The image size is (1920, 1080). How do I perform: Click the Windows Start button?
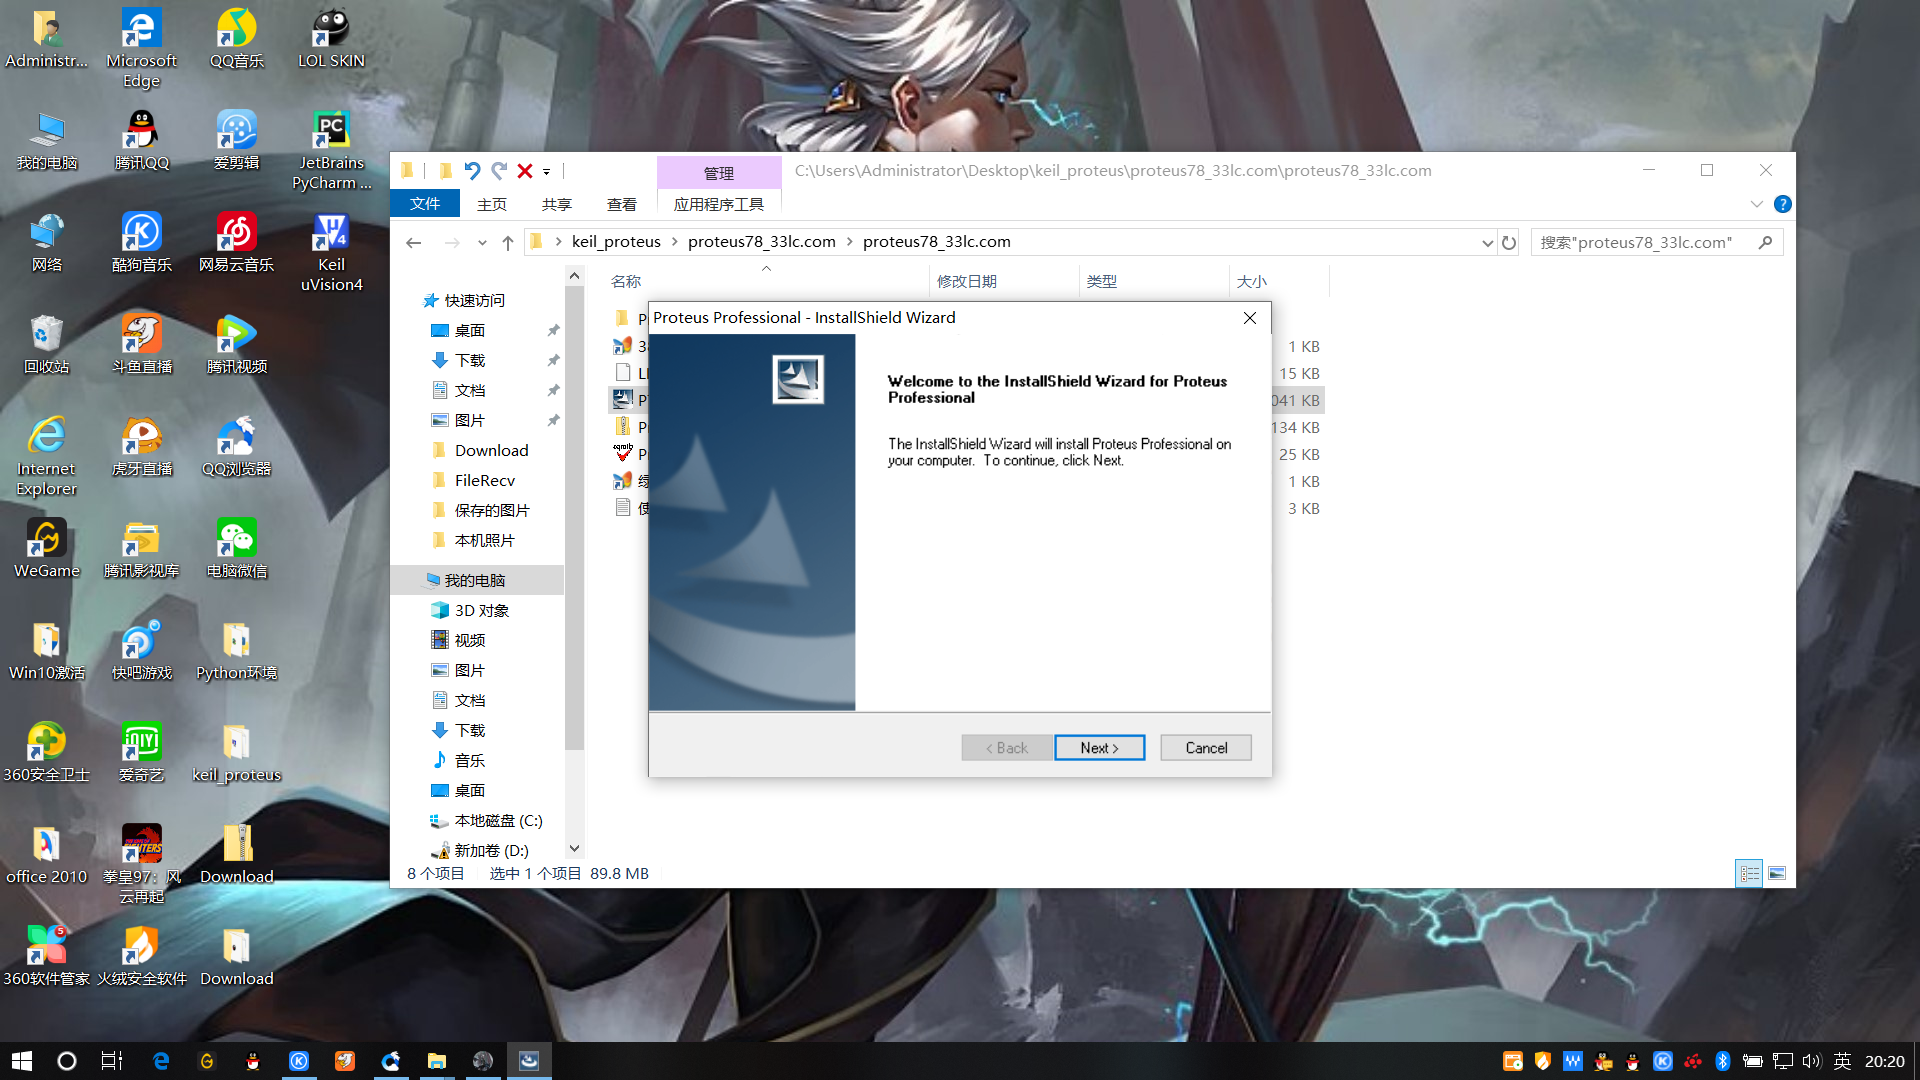click(x=22, y=1061)
